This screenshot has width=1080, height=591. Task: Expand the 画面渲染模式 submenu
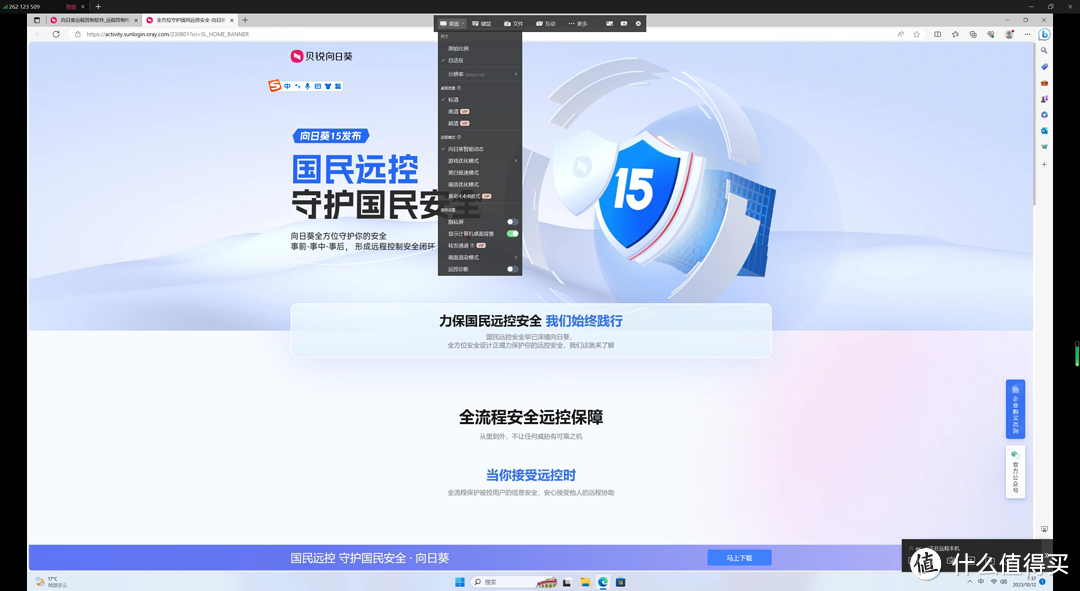point(480,258)
